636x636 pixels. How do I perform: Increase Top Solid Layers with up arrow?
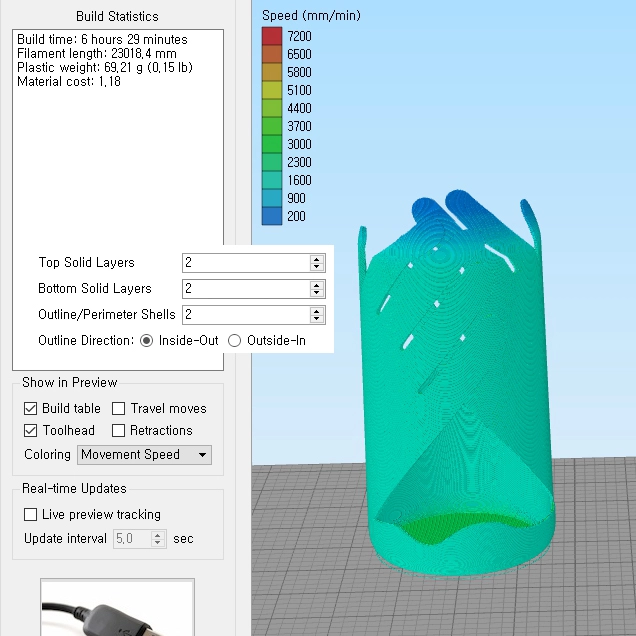pyautogui.click(x=317, y=258)
